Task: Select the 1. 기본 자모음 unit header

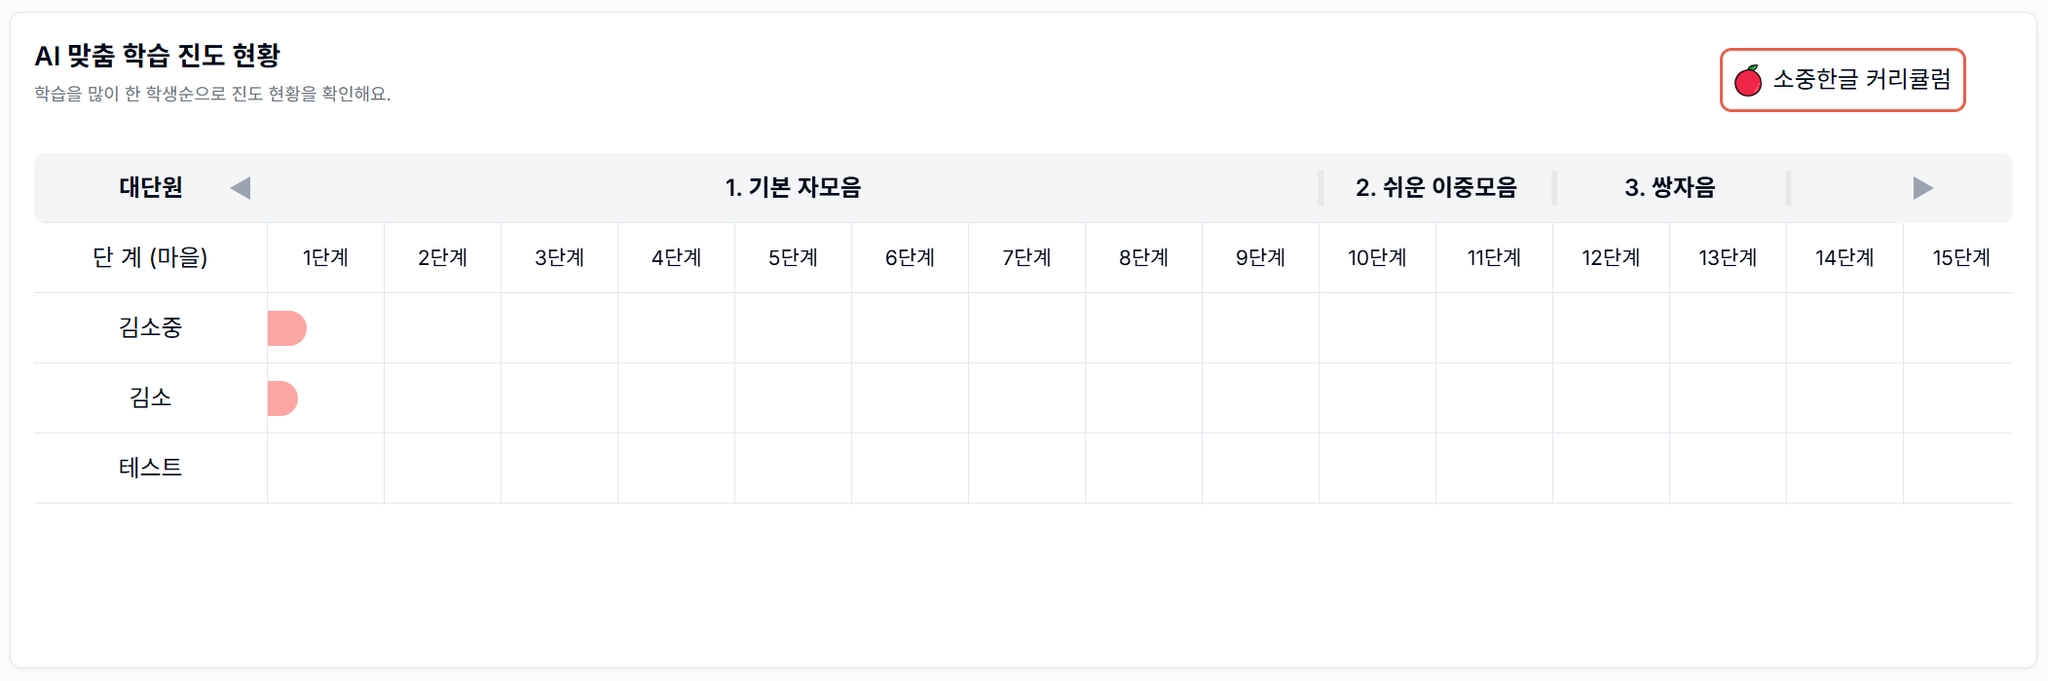Action: tap(793, 188)
